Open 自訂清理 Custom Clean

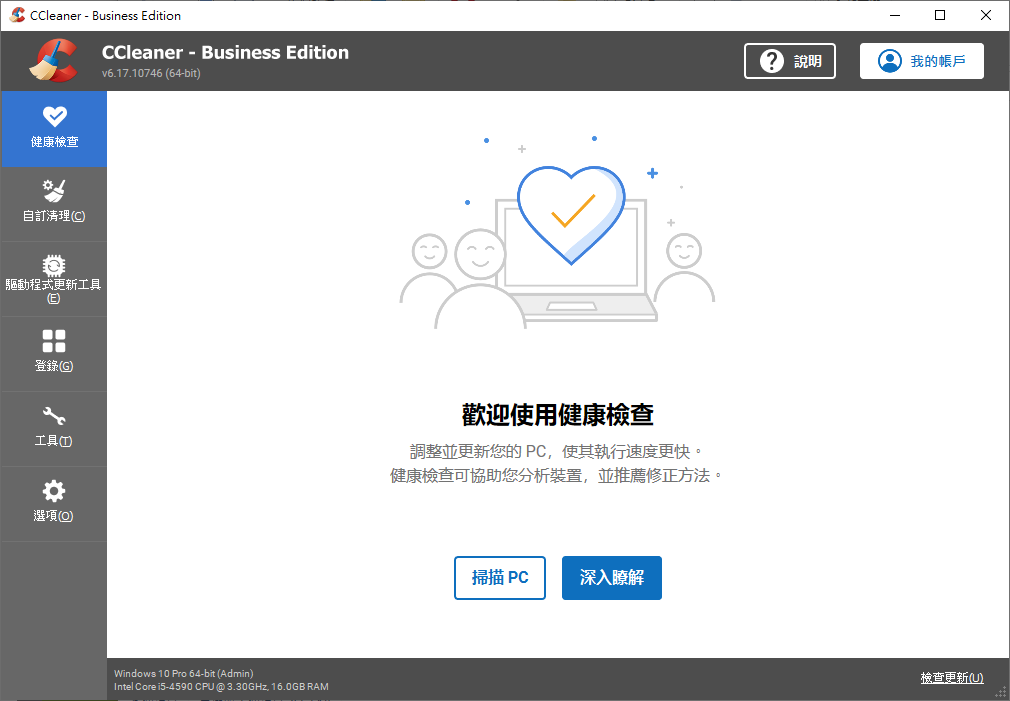(x=54, y=204)
